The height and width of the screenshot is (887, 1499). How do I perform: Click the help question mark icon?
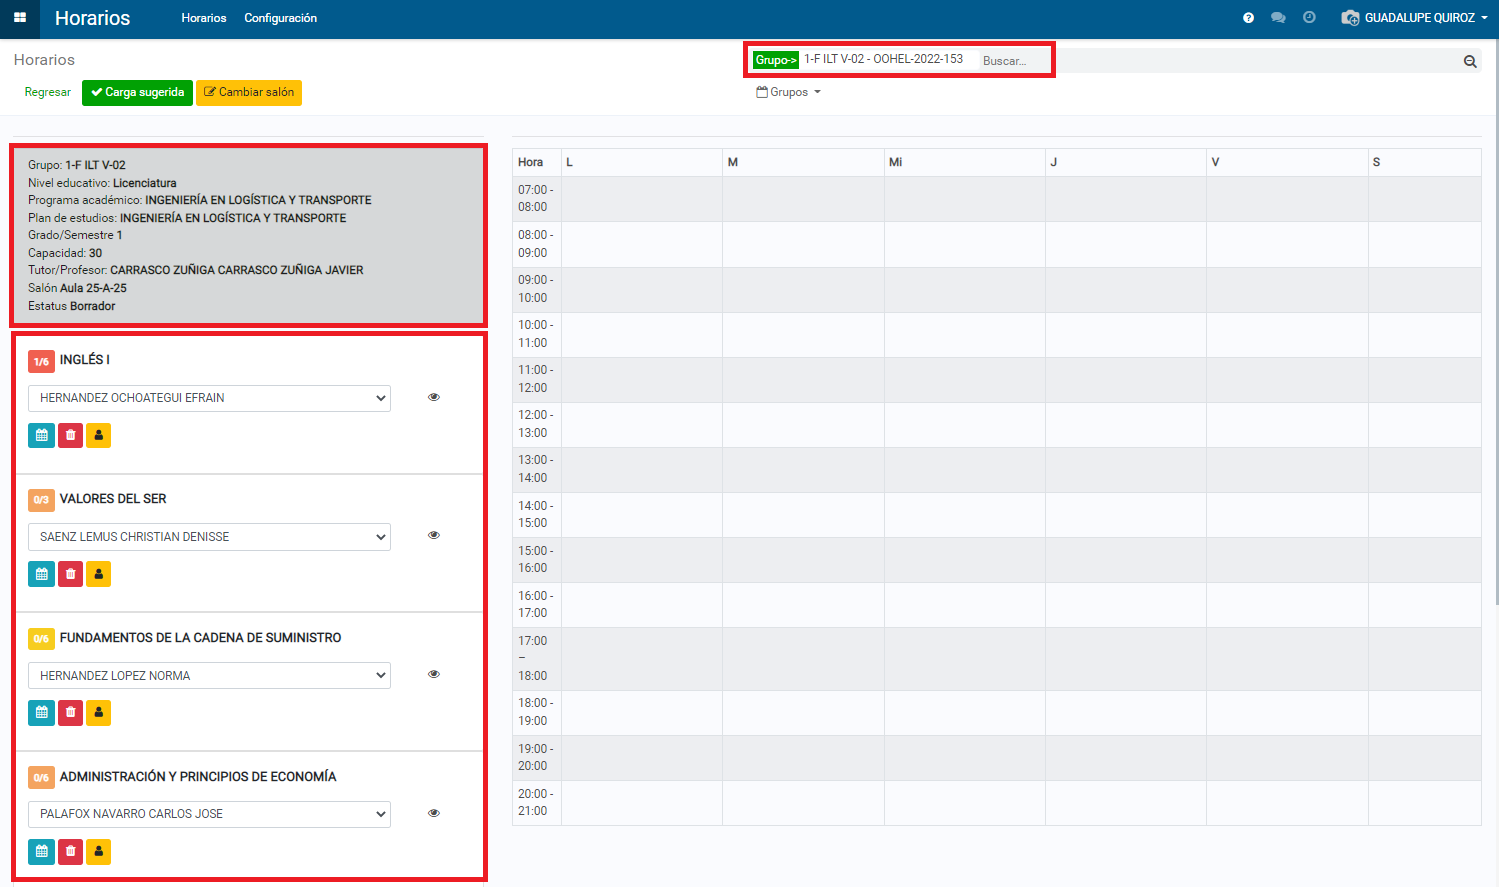point(1248,18)
